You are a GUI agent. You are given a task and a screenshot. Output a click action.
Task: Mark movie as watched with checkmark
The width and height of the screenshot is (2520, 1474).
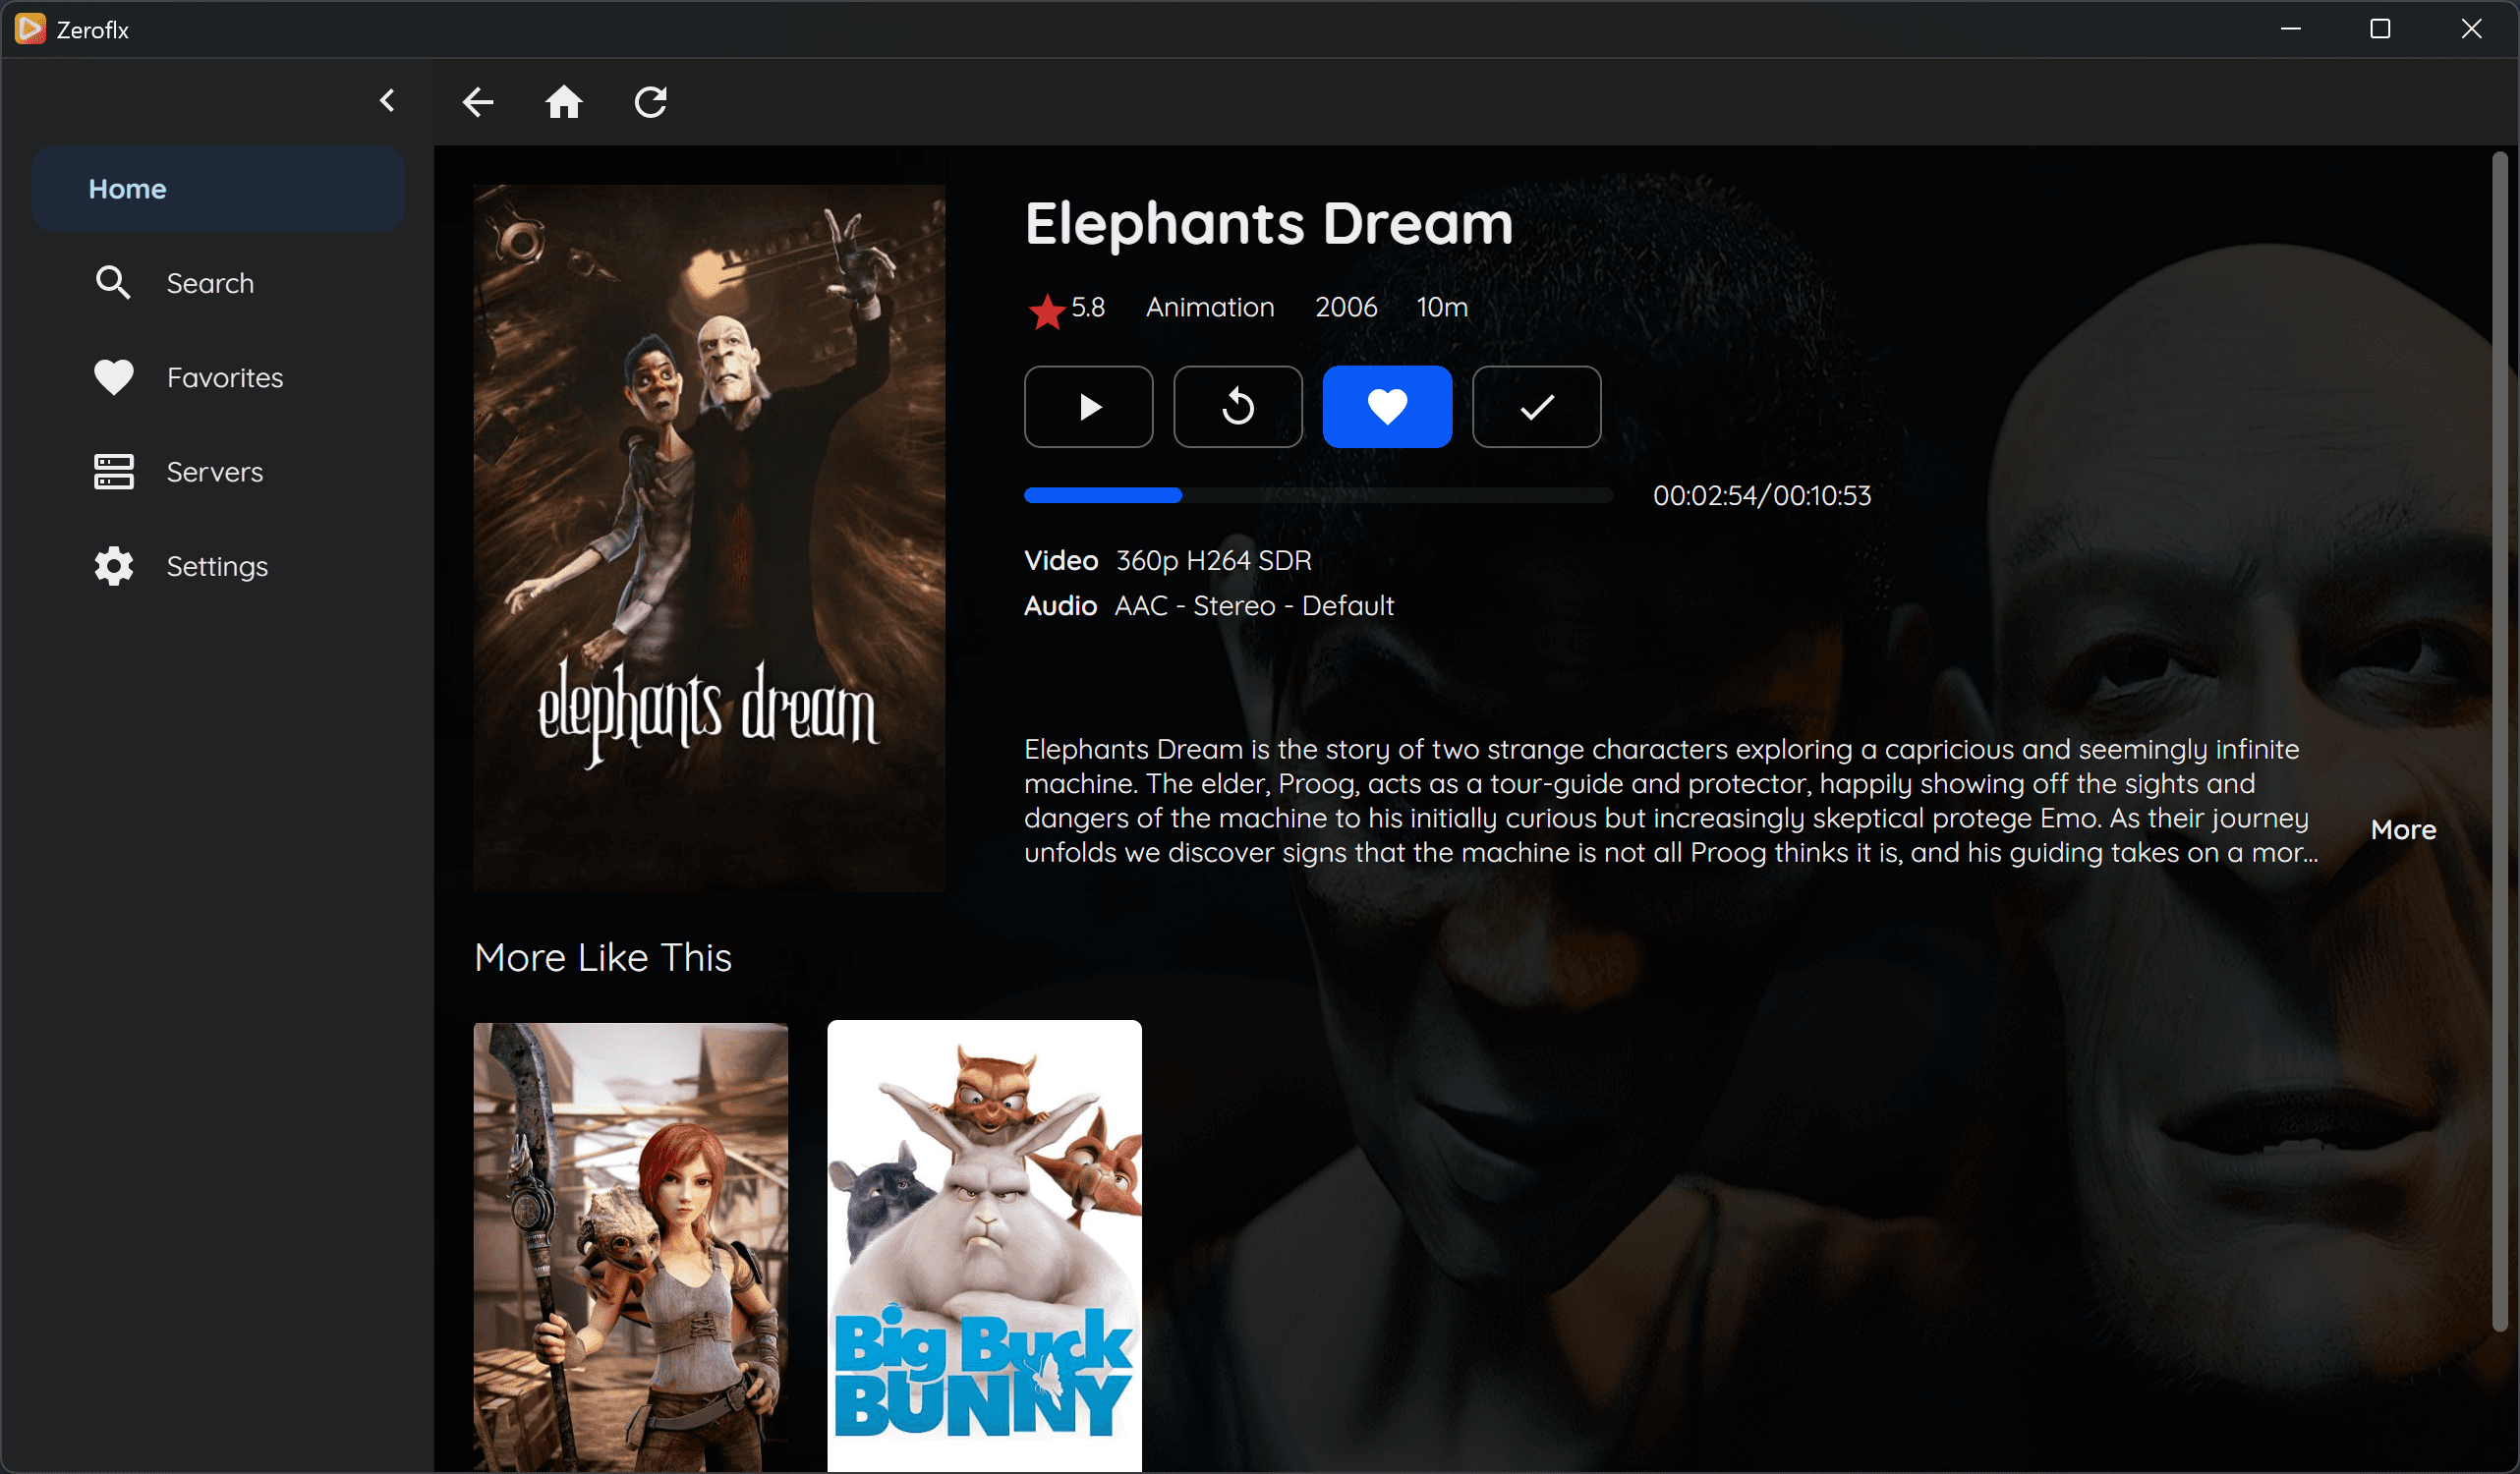coord(1536,407)
